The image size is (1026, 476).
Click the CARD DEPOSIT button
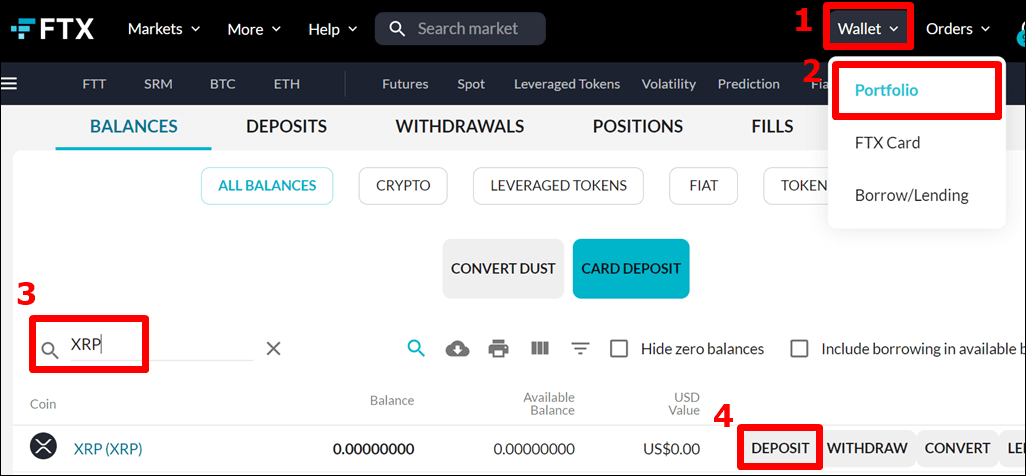(631, 268)
